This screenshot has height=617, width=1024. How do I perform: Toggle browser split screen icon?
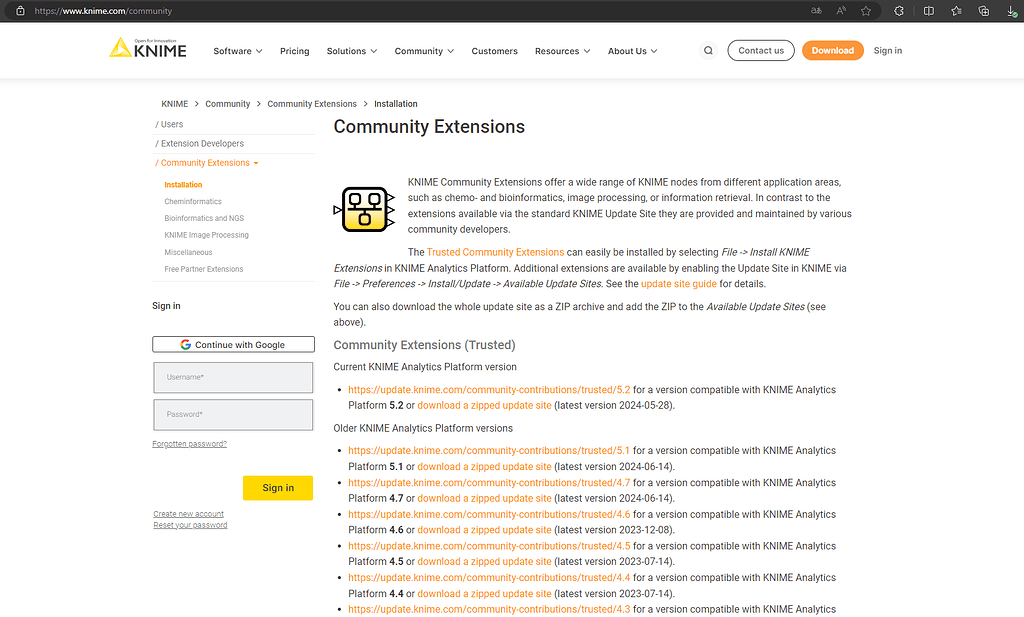(x=929, y=11)
